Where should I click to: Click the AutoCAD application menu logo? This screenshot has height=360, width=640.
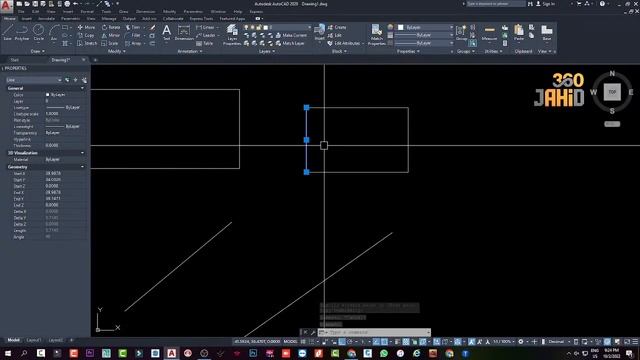pos(6,6)
